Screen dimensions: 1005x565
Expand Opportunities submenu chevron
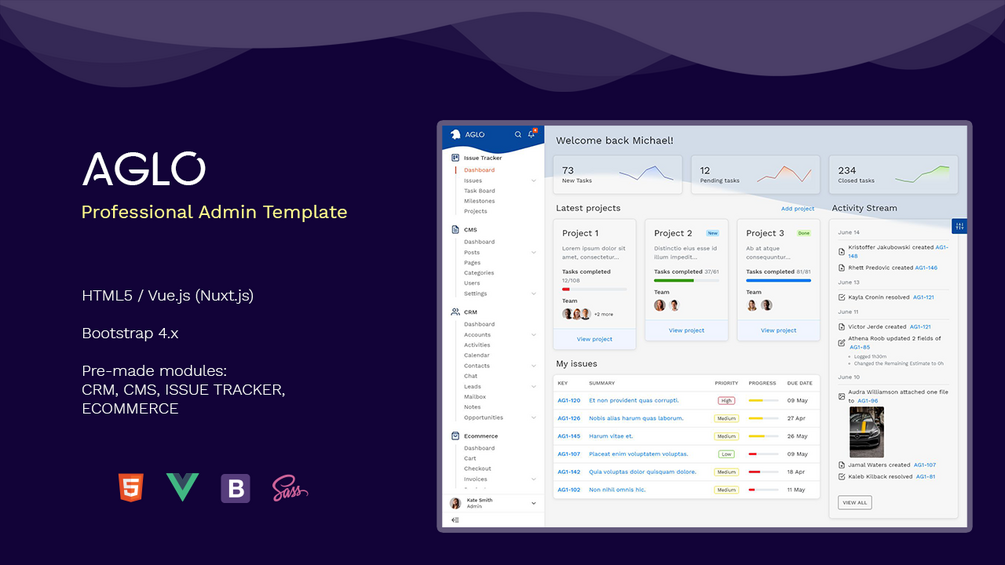click(x=533, y=418)
